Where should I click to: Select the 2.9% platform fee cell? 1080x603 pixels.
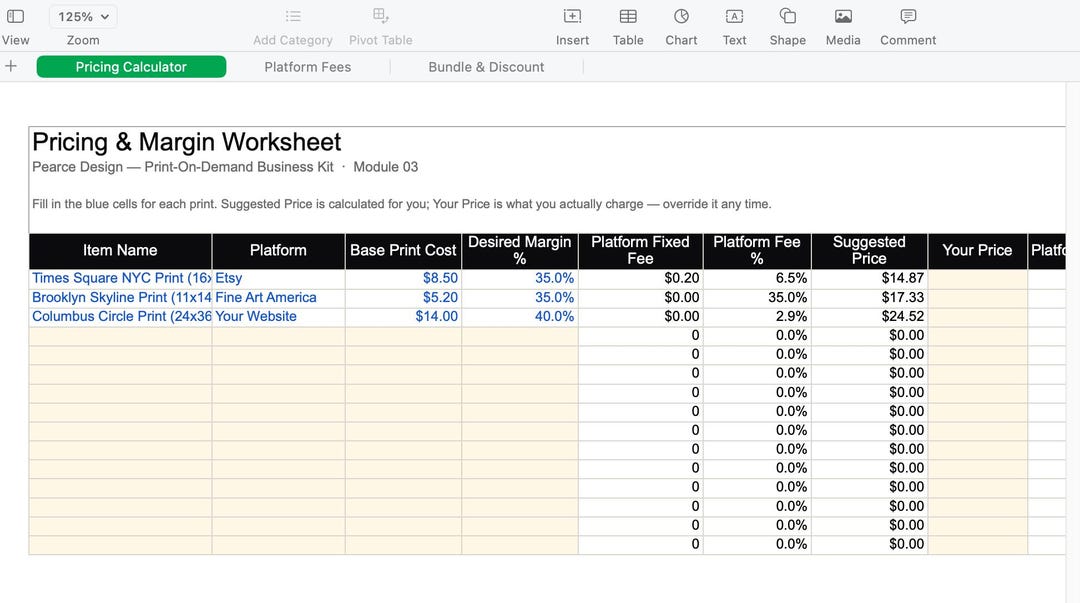point(757,316)
